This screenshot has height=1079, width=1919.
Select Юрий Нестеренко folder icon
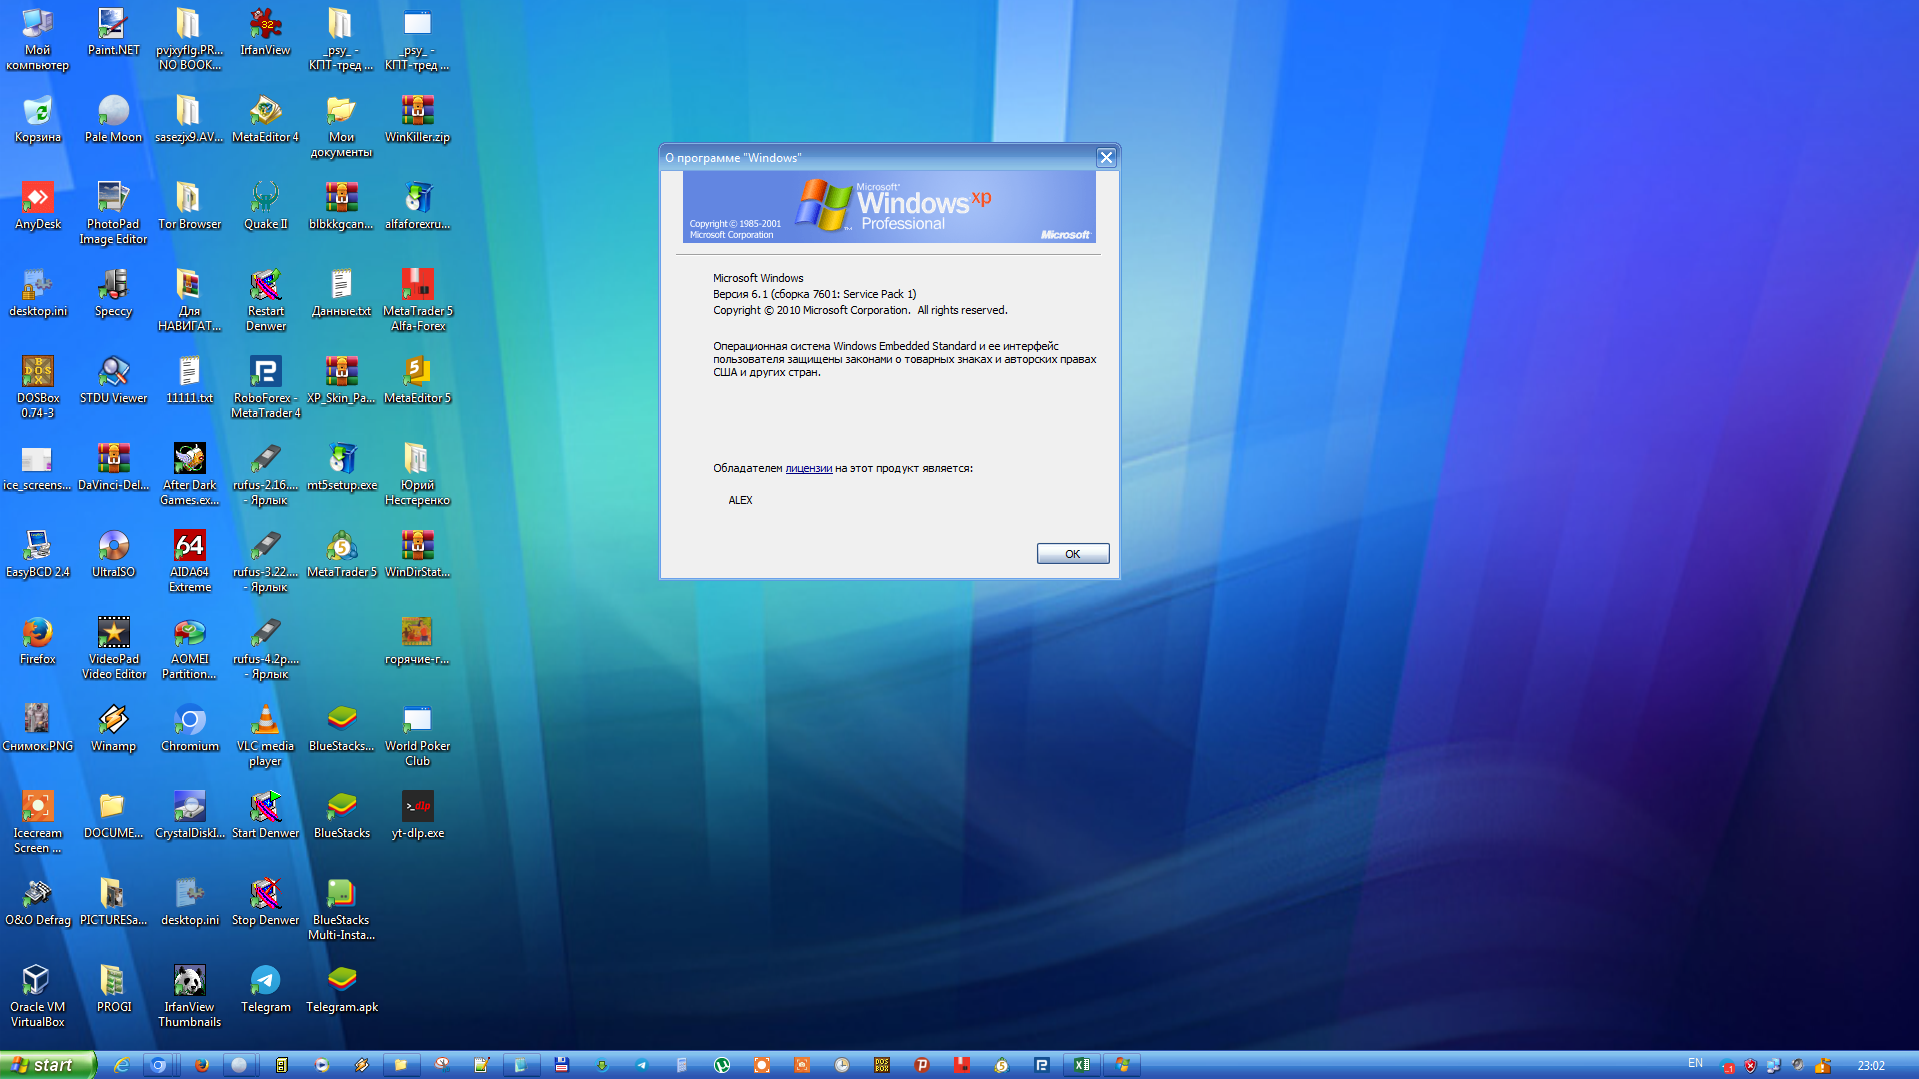pos(417,474)
